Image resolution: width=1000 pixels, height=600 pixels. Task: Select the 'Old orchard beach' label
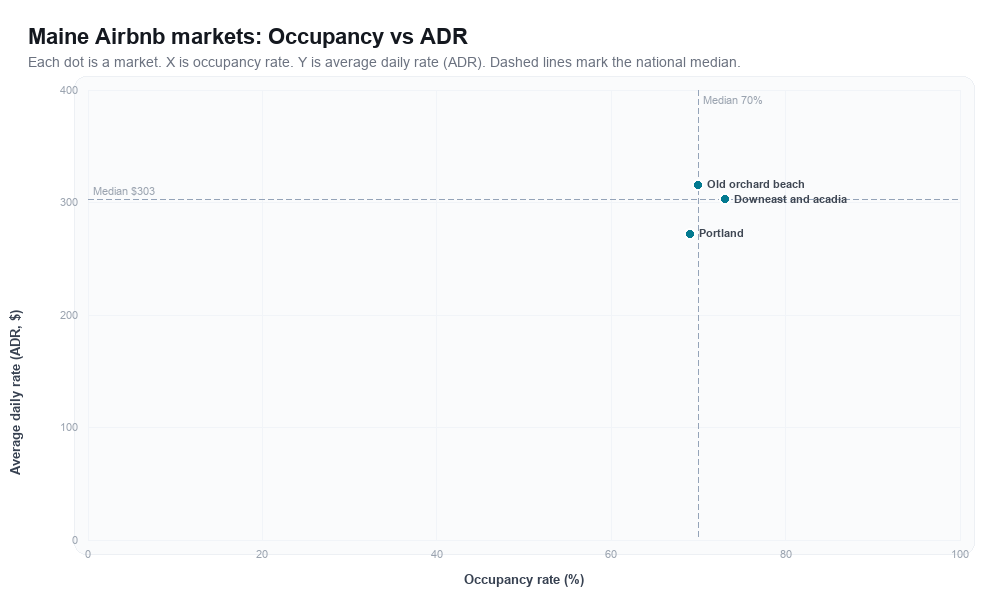[x=755, y=184]
